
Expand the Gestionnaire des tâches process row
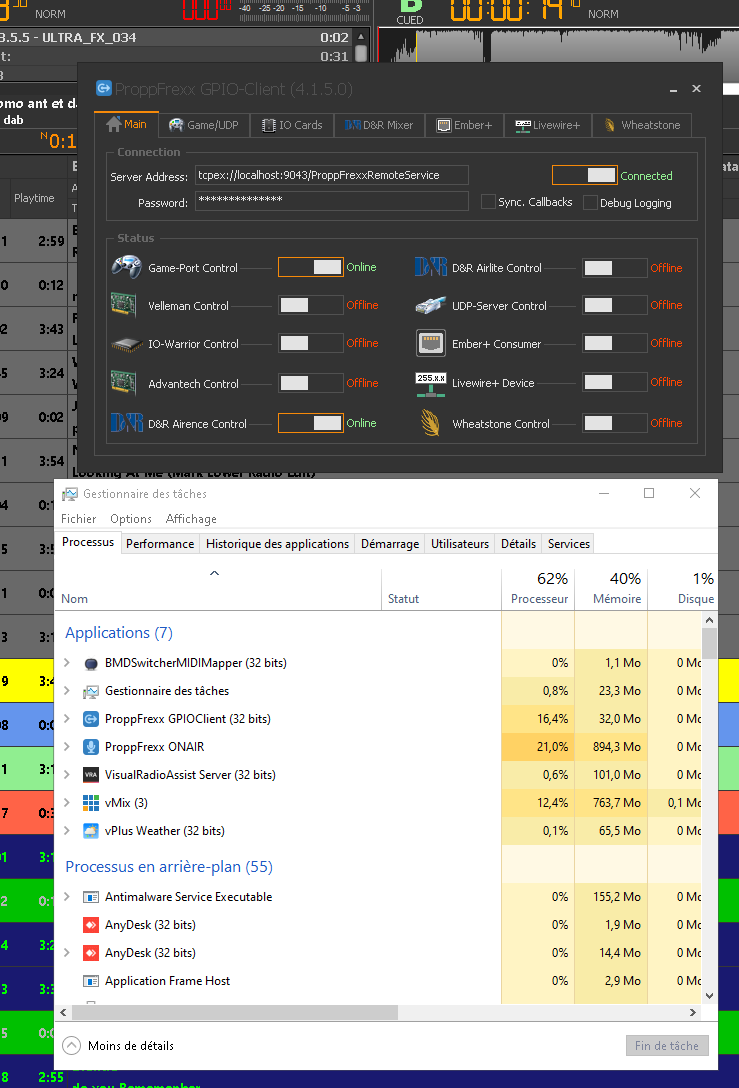click(x=67, y=690)
